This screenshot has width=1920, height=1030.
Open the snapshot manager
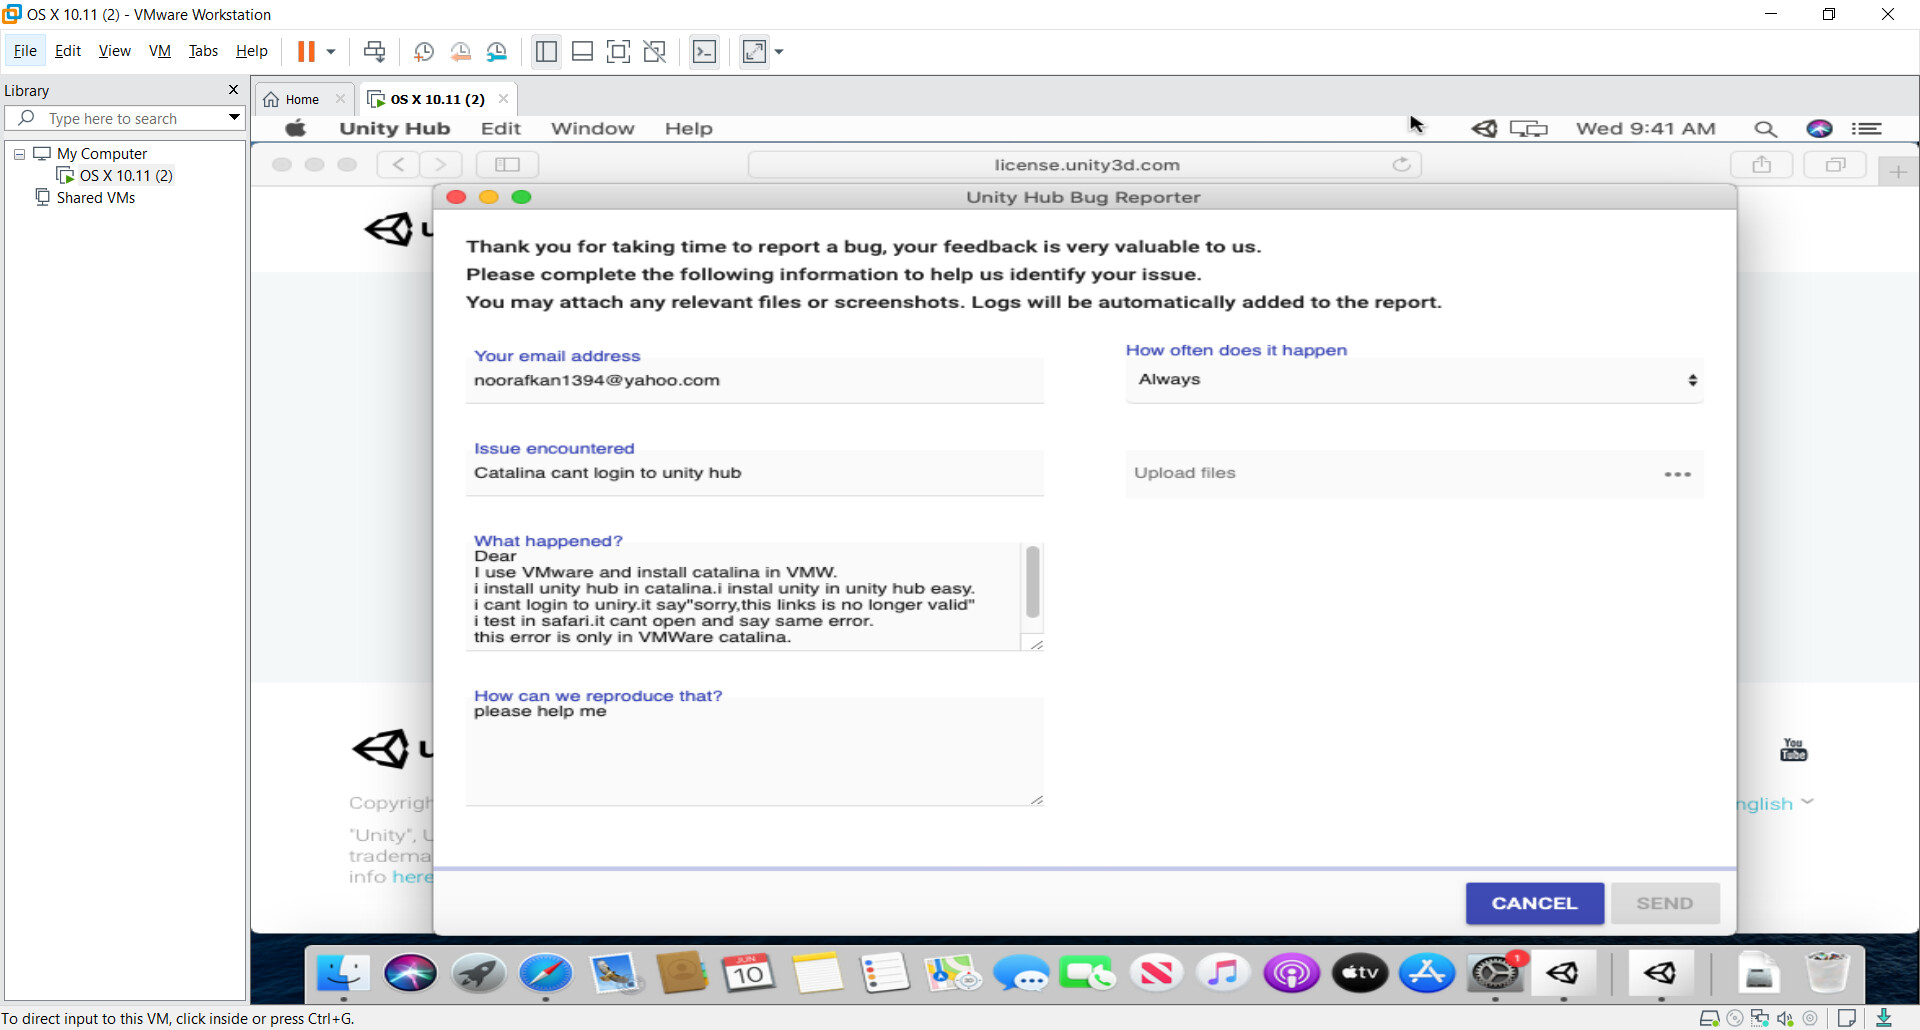496,52
